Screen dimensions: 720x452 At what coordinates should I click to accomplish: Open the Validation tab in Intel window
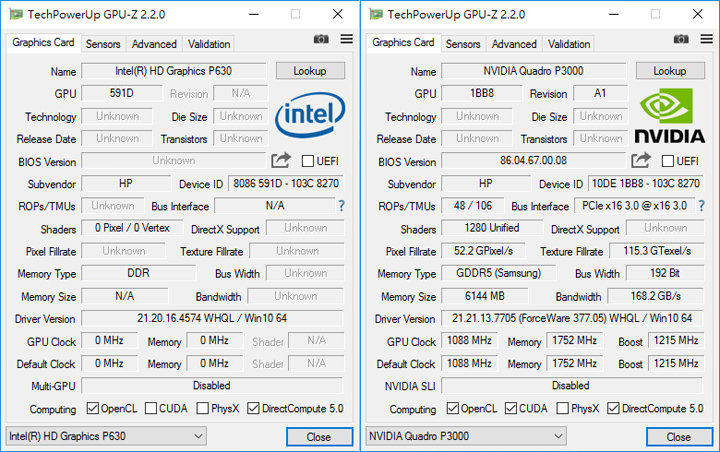pos(209,44)
